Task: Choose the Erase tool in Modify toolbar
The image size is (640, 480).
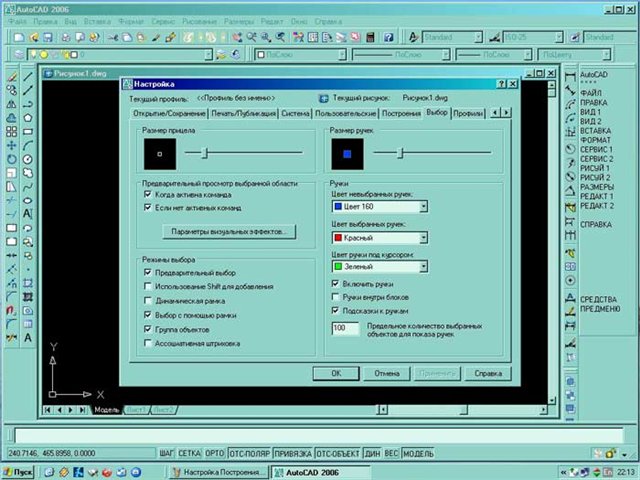Action: tap(10, 75)
